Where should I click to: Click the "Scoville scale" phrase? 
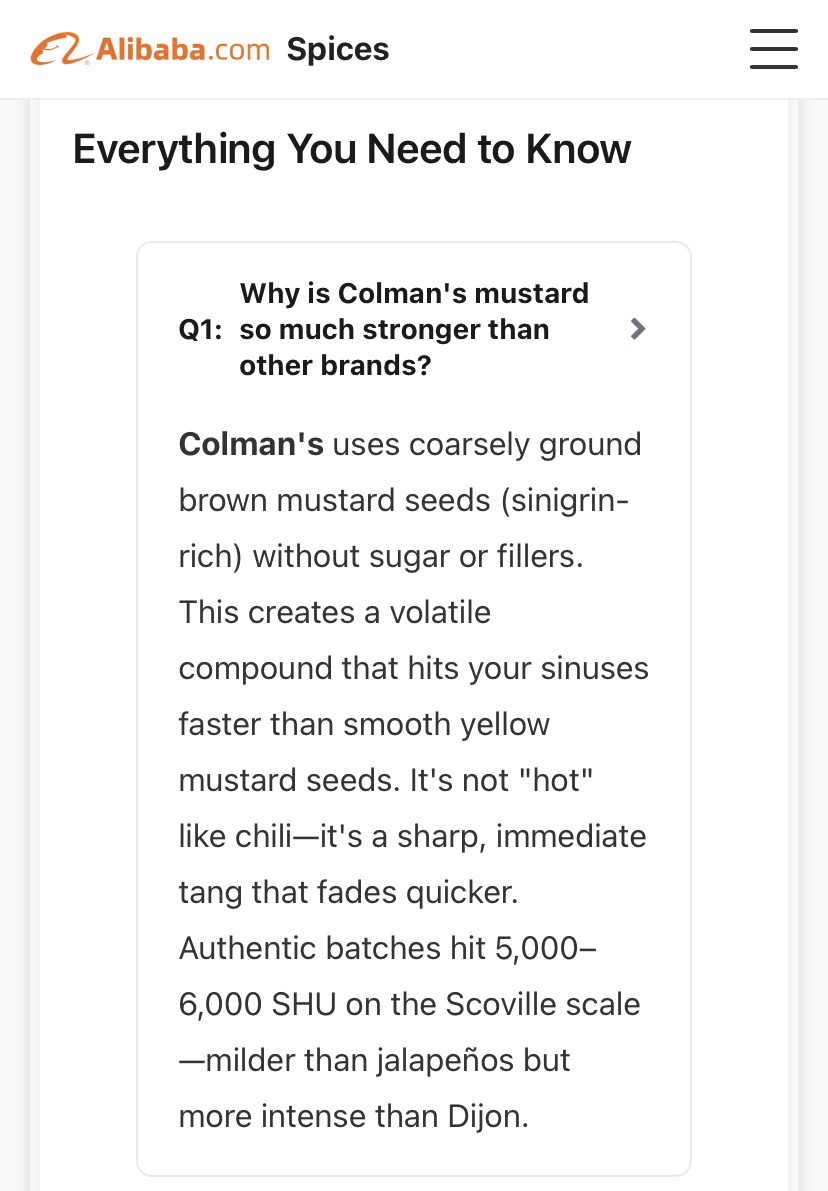[540, 1004]
